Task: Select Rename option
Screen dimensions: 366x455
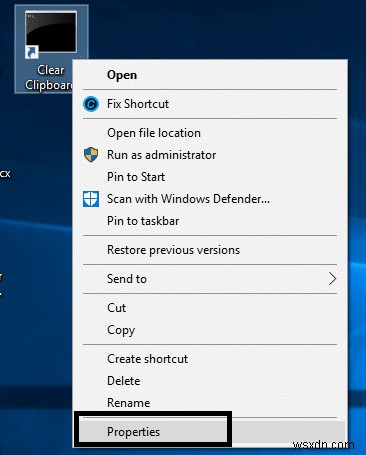Action: coord(210,403)
